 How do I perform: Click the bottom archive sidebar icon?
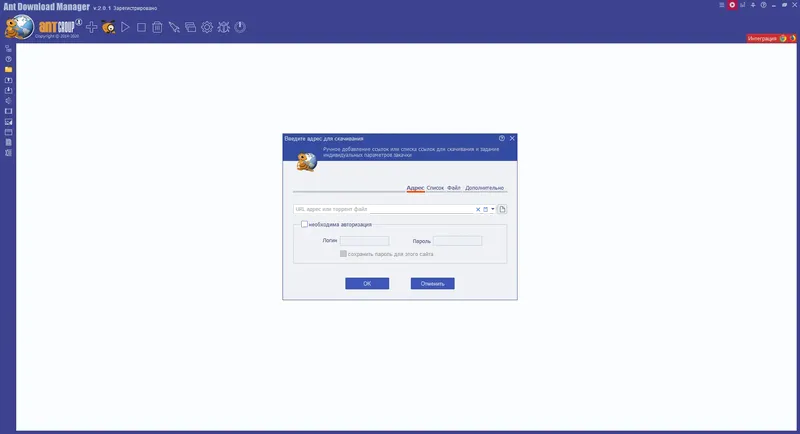tap(8, 153)
